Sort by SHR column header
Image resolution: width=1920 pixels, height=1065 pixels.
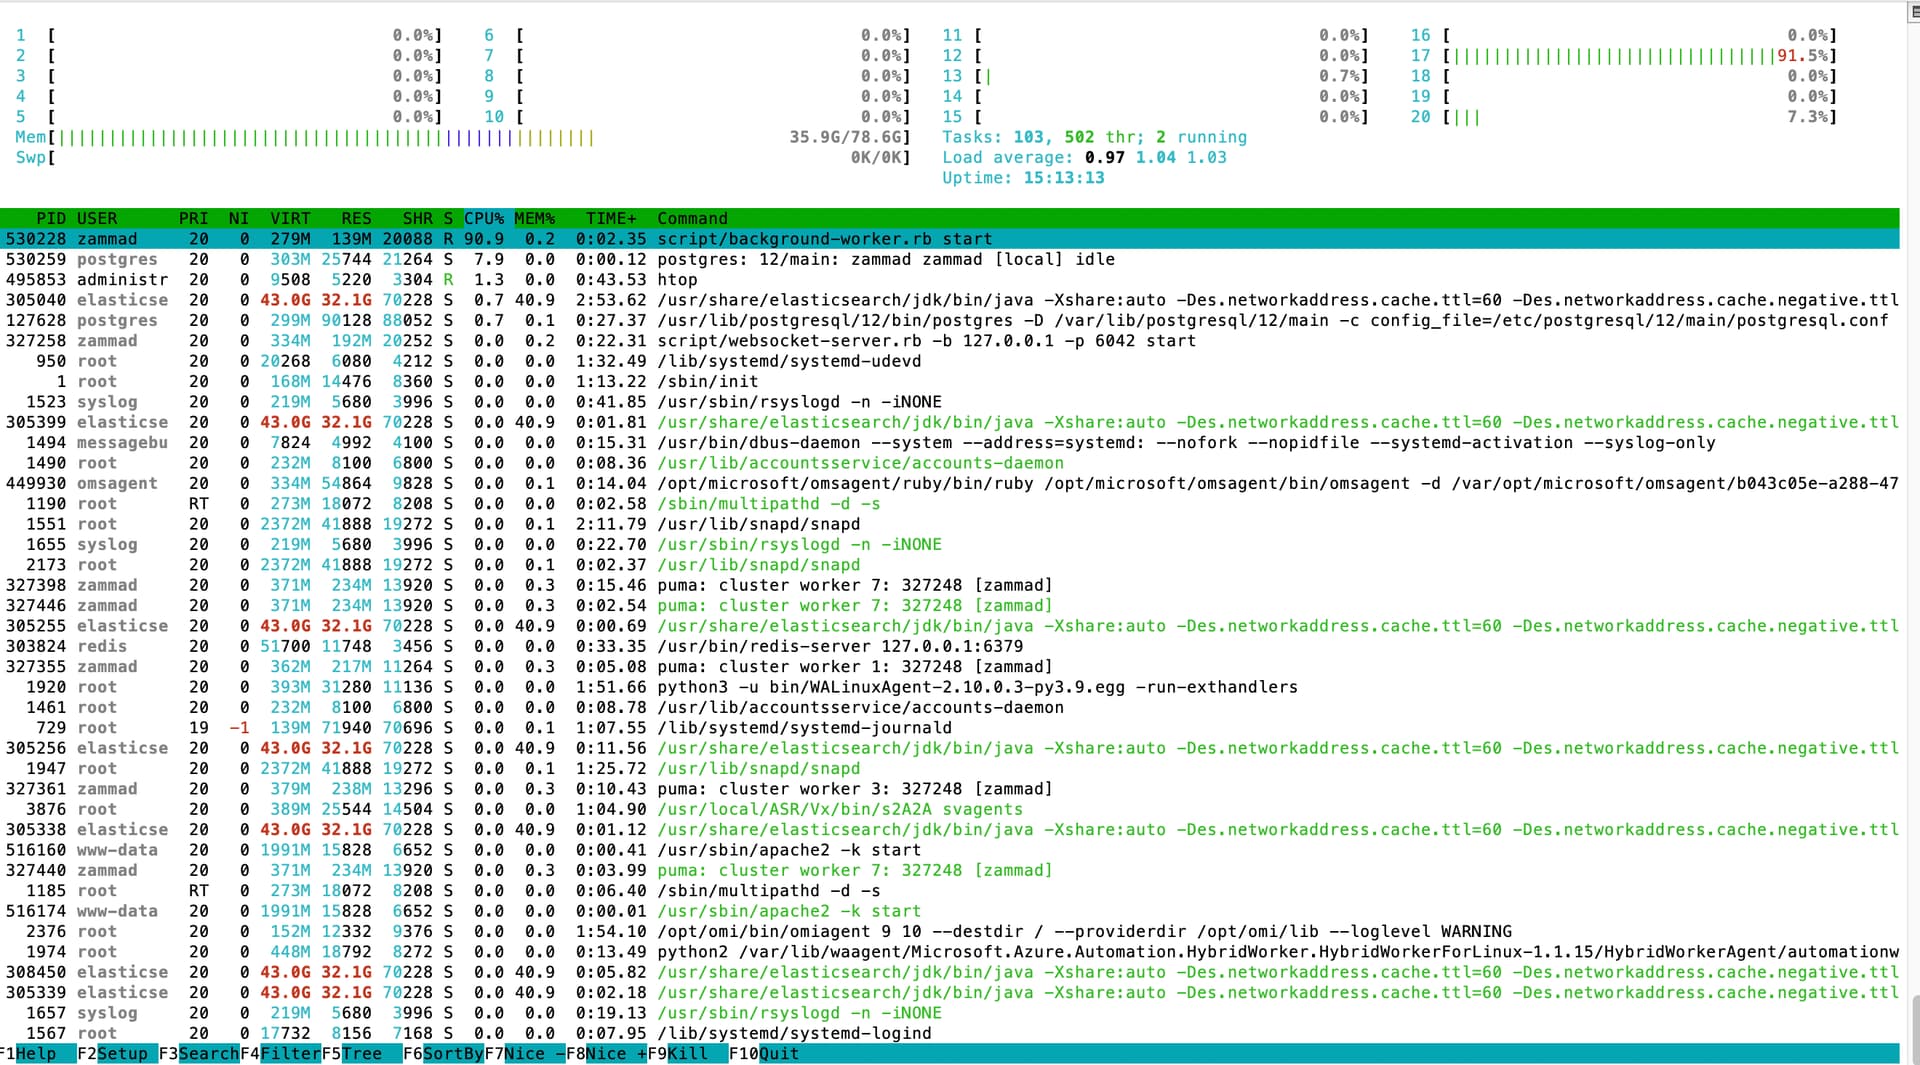click(x=417, y=218)
